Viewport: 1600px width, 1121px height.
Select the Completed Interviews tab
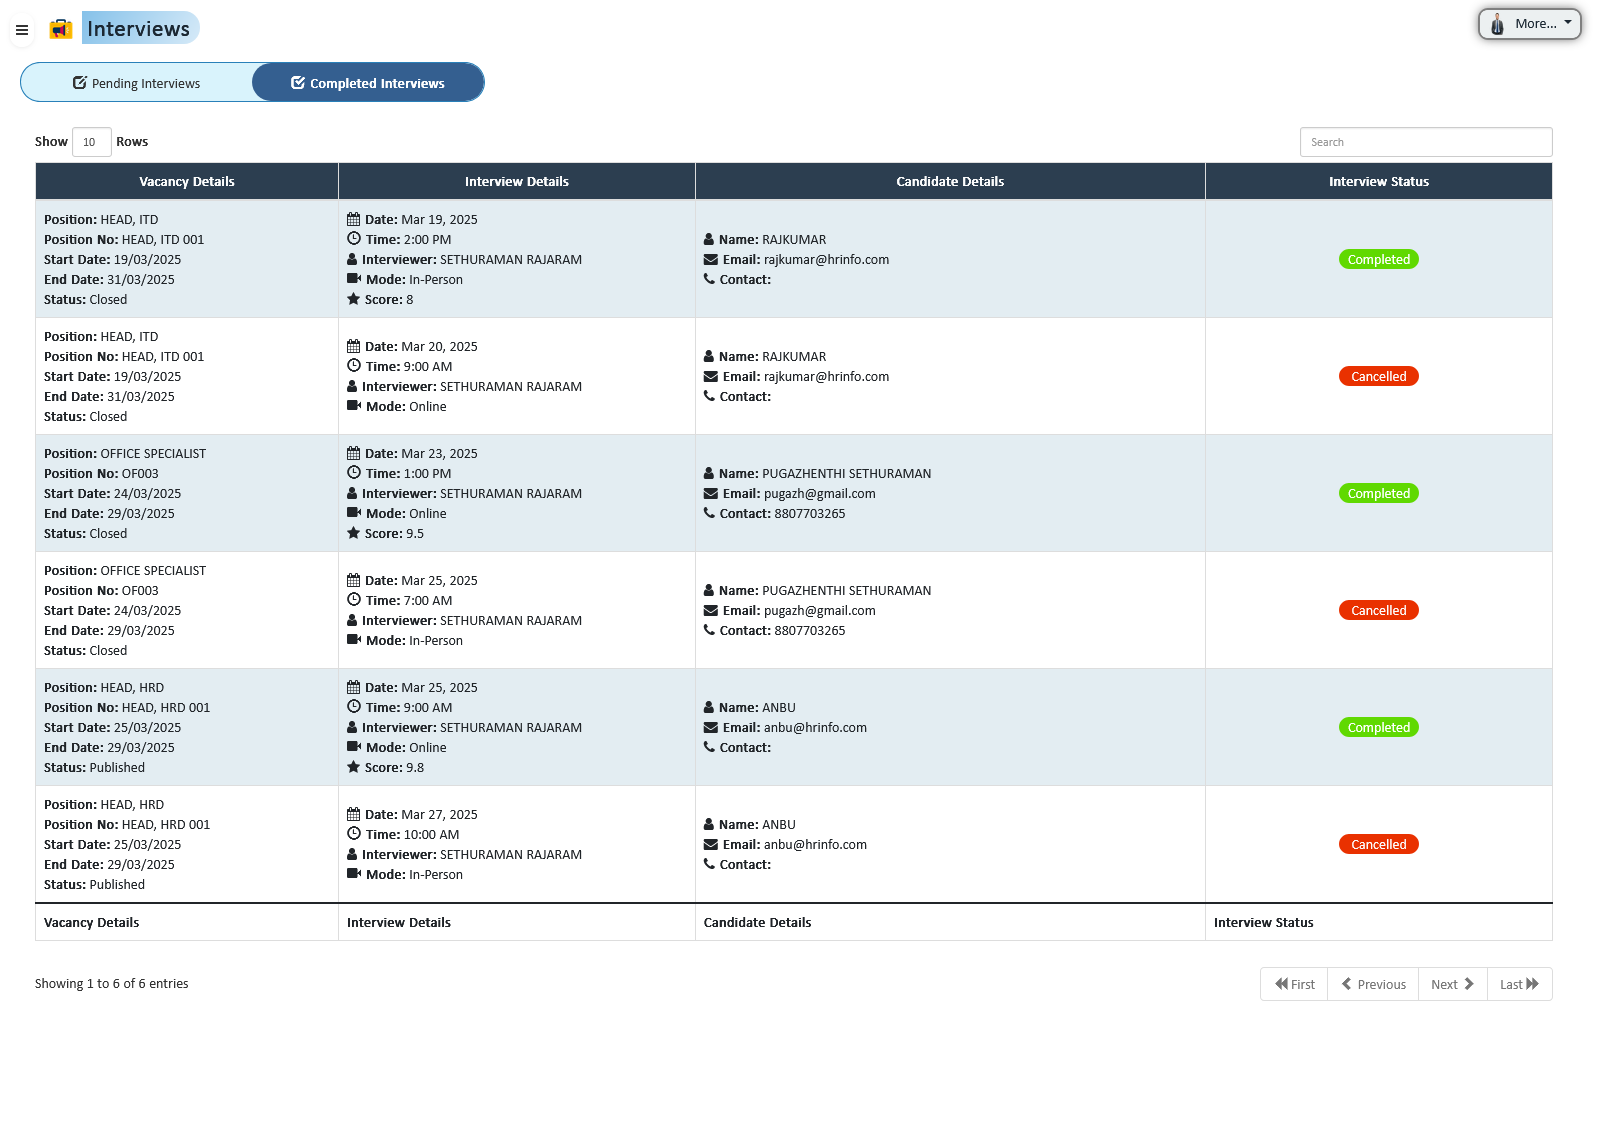[x=367, y=82]
